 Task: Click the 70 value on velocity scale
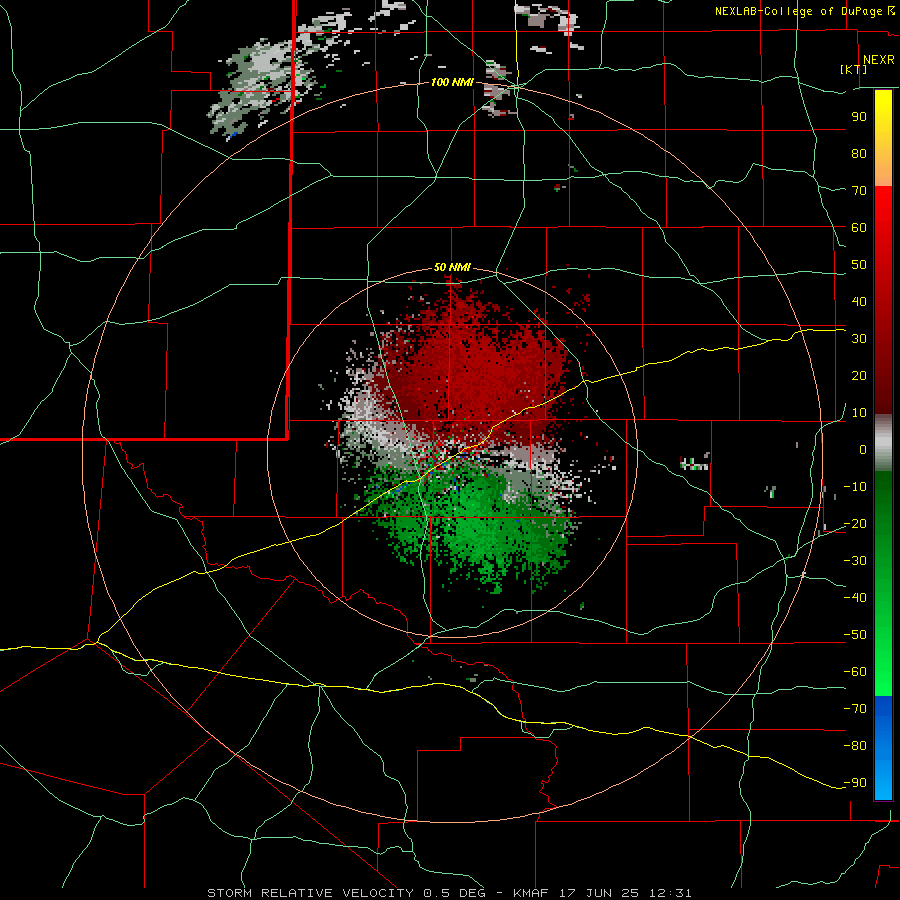pyautogui.click(x=859, y=191)
